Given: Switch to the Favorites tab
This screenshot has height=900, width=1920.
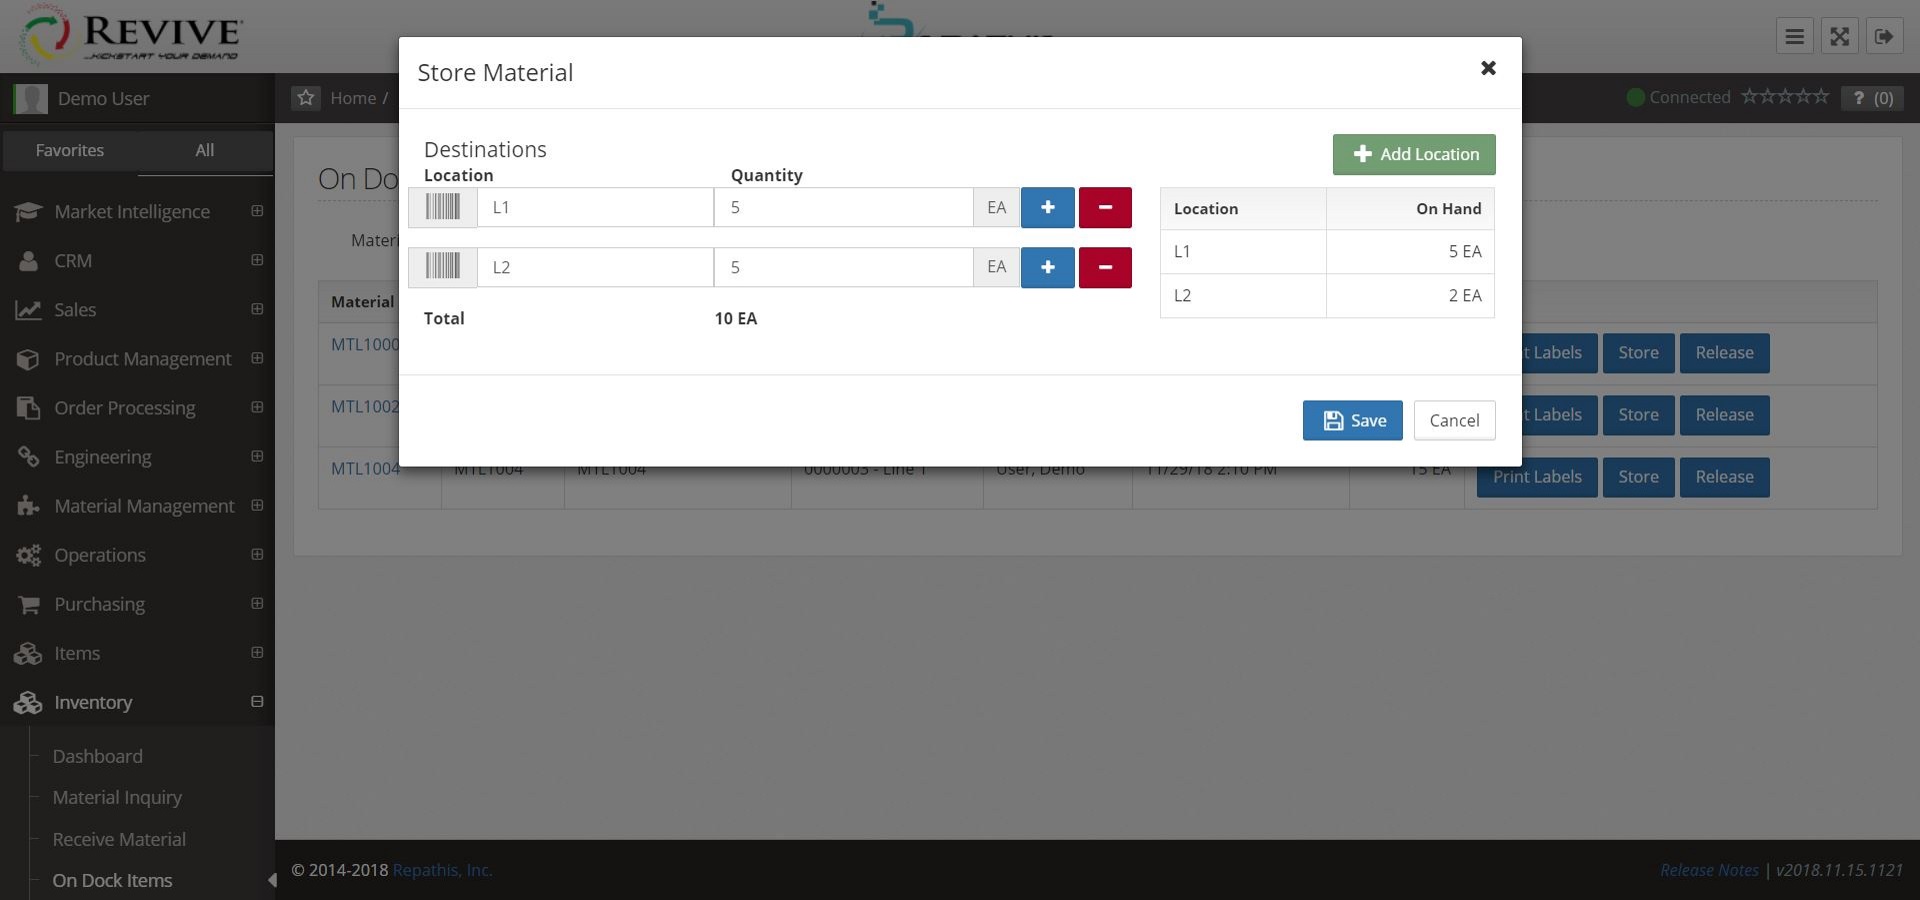Looking at the screenshot, I should click(70, 150).
